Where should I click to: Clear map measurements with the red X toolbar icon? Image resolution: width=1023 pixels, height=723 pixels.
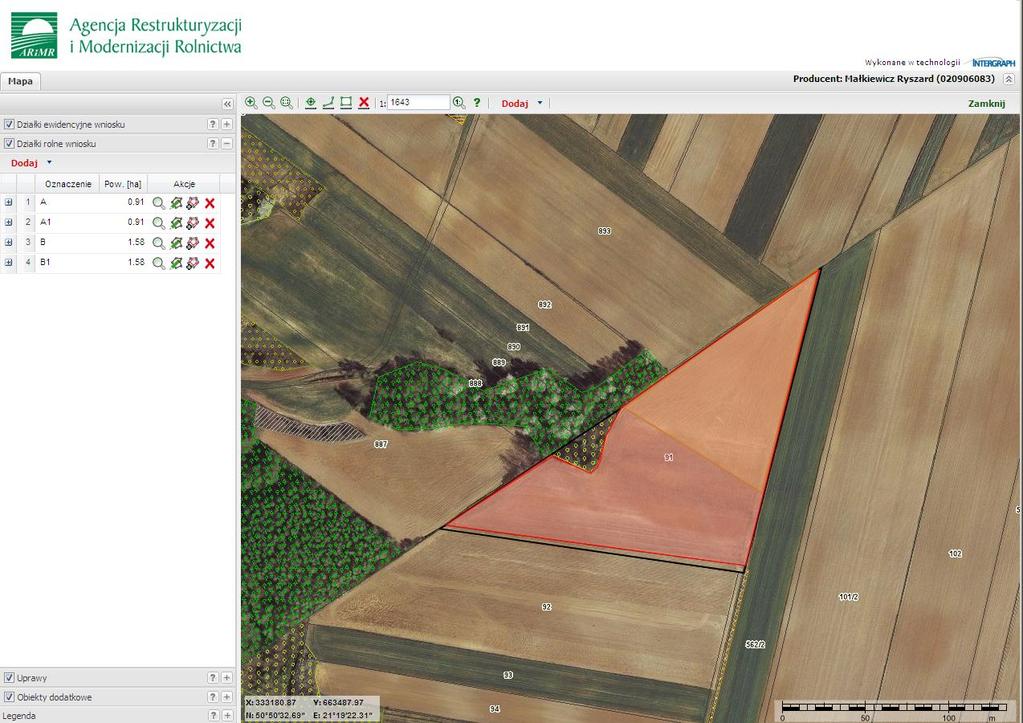coord(364,102)
